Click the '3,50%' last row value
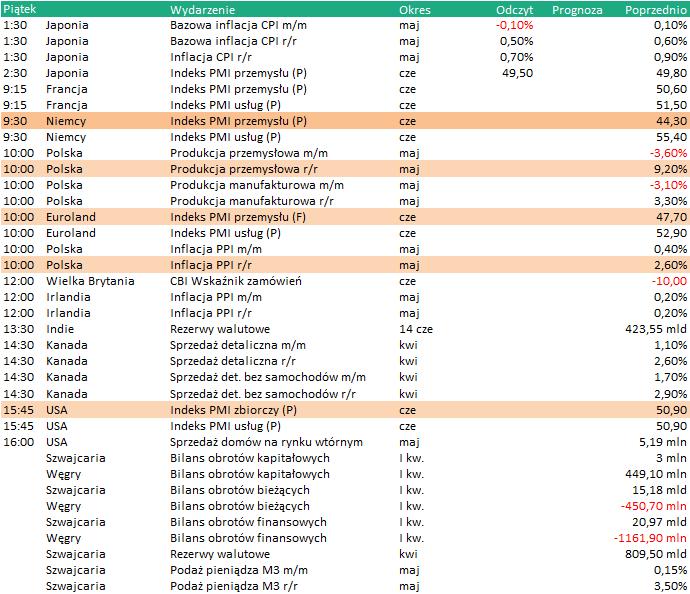 (x=670, y=586)
